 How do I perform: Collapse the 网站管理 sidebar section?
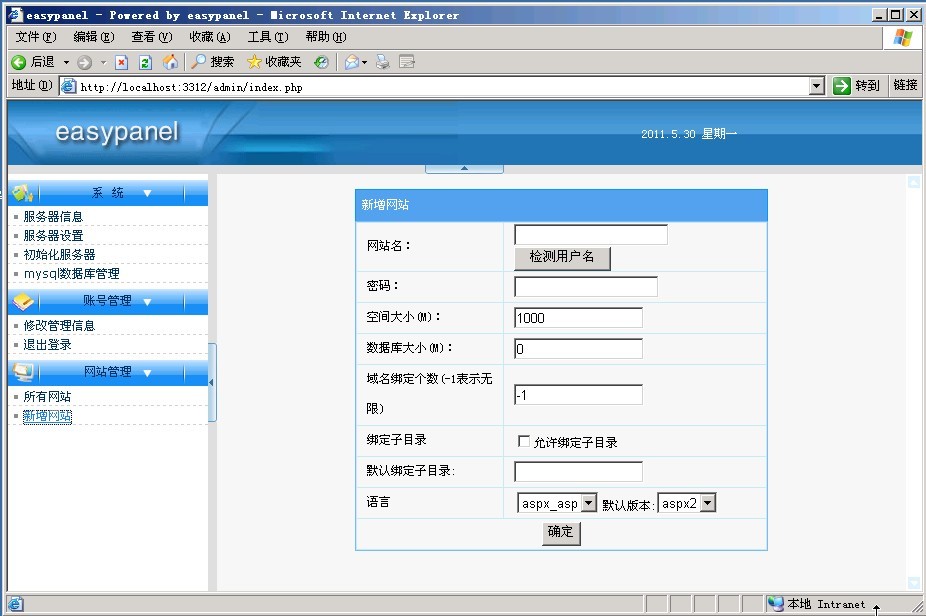(147, 373)
